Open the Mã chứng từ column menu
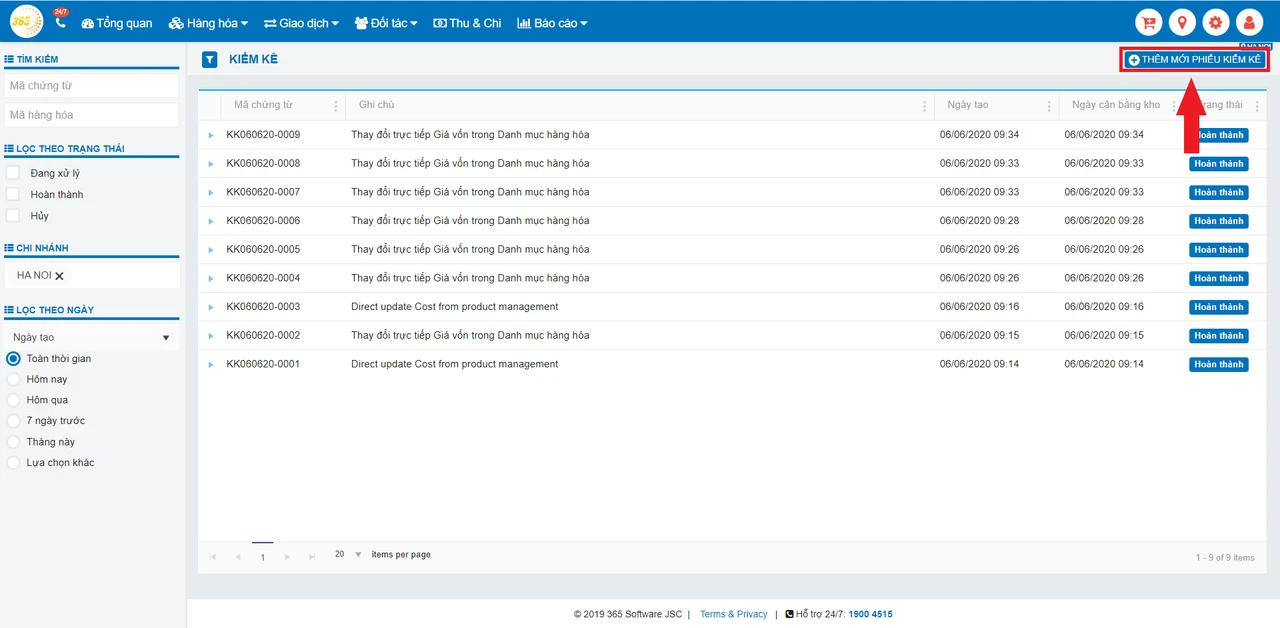The height and width of the screenshot is (628, 1280). coord(335,105)
